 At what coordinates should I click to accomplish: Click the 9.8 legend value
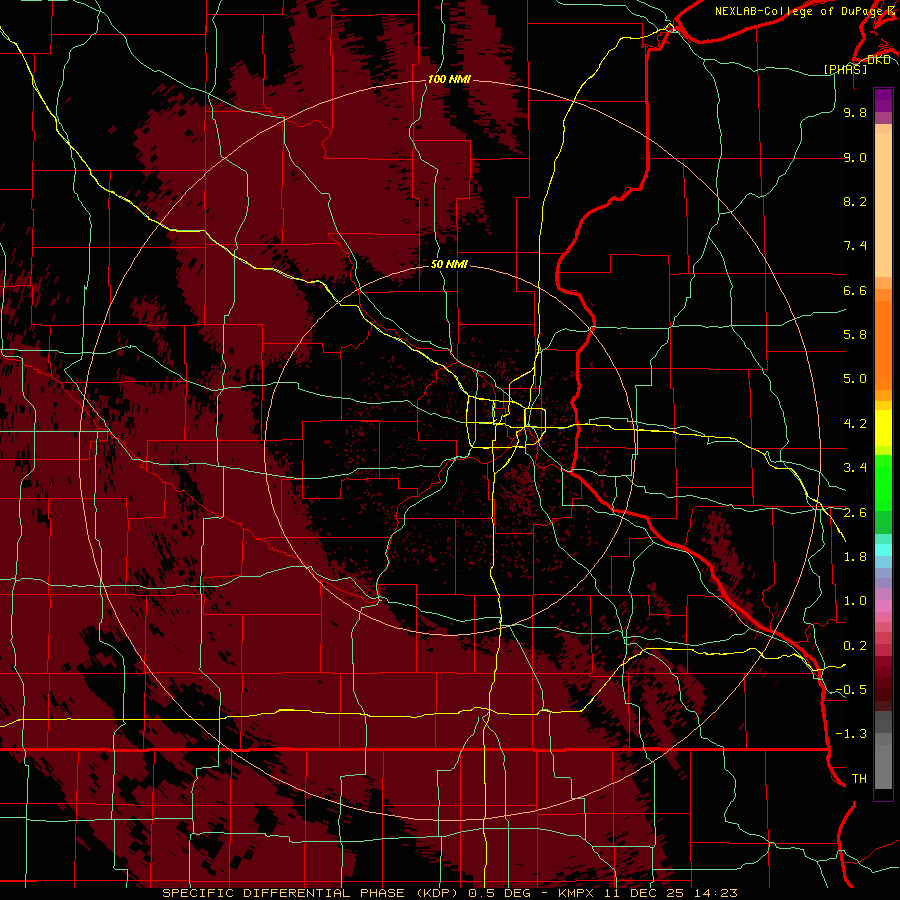[x=855, y=112]
